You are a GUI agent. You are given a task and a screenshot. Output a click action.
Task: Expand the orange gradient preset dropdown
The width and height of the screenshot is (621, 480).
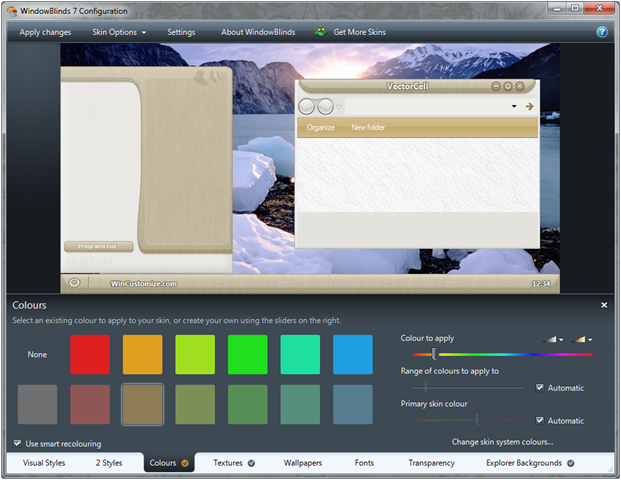pos(581,340)
